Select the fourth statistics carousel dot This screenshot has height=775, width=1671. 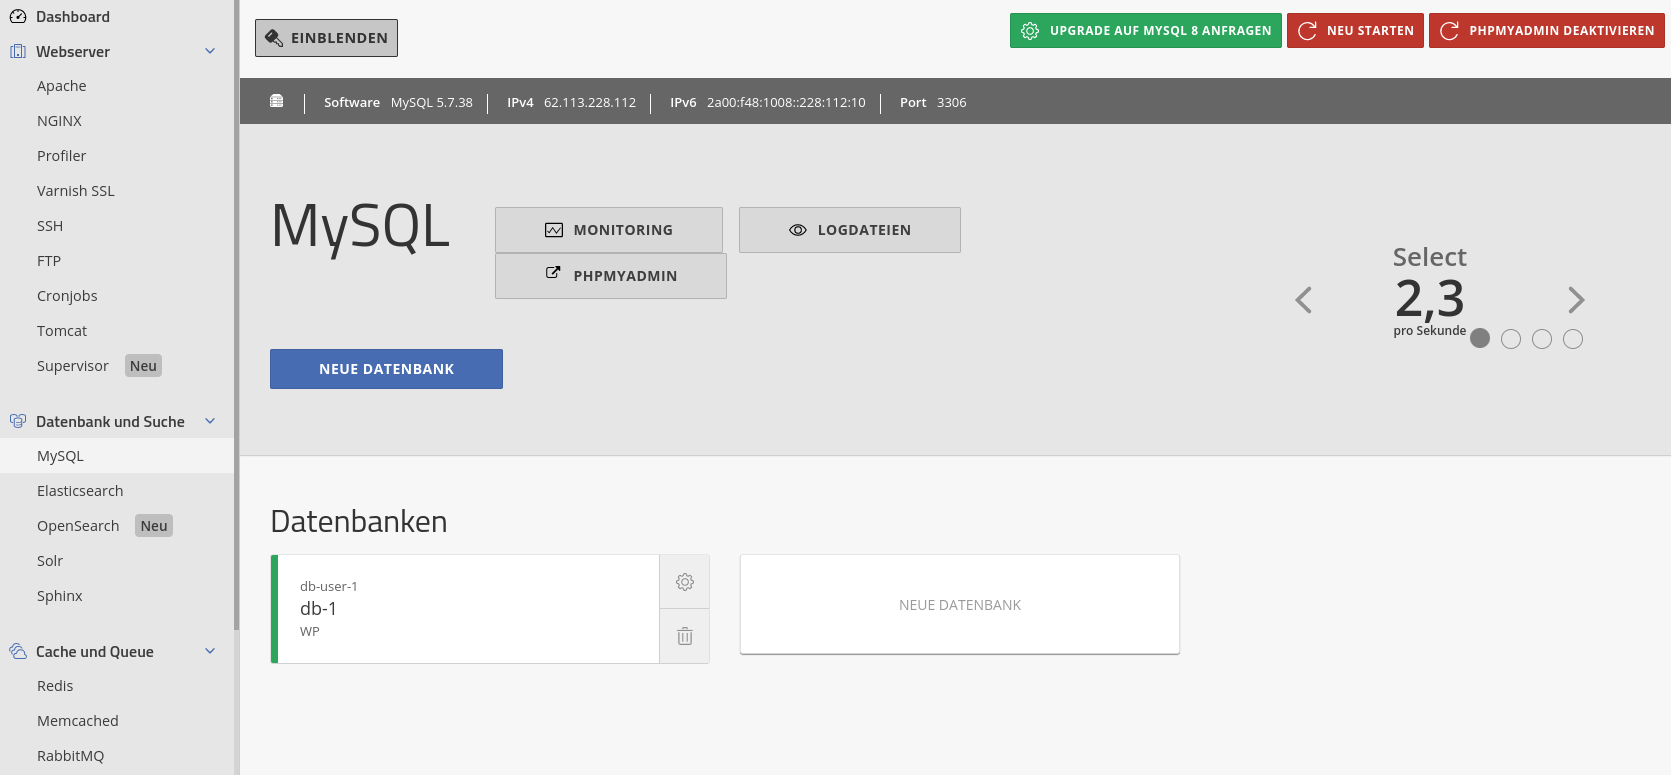(x=1573, y=339)
